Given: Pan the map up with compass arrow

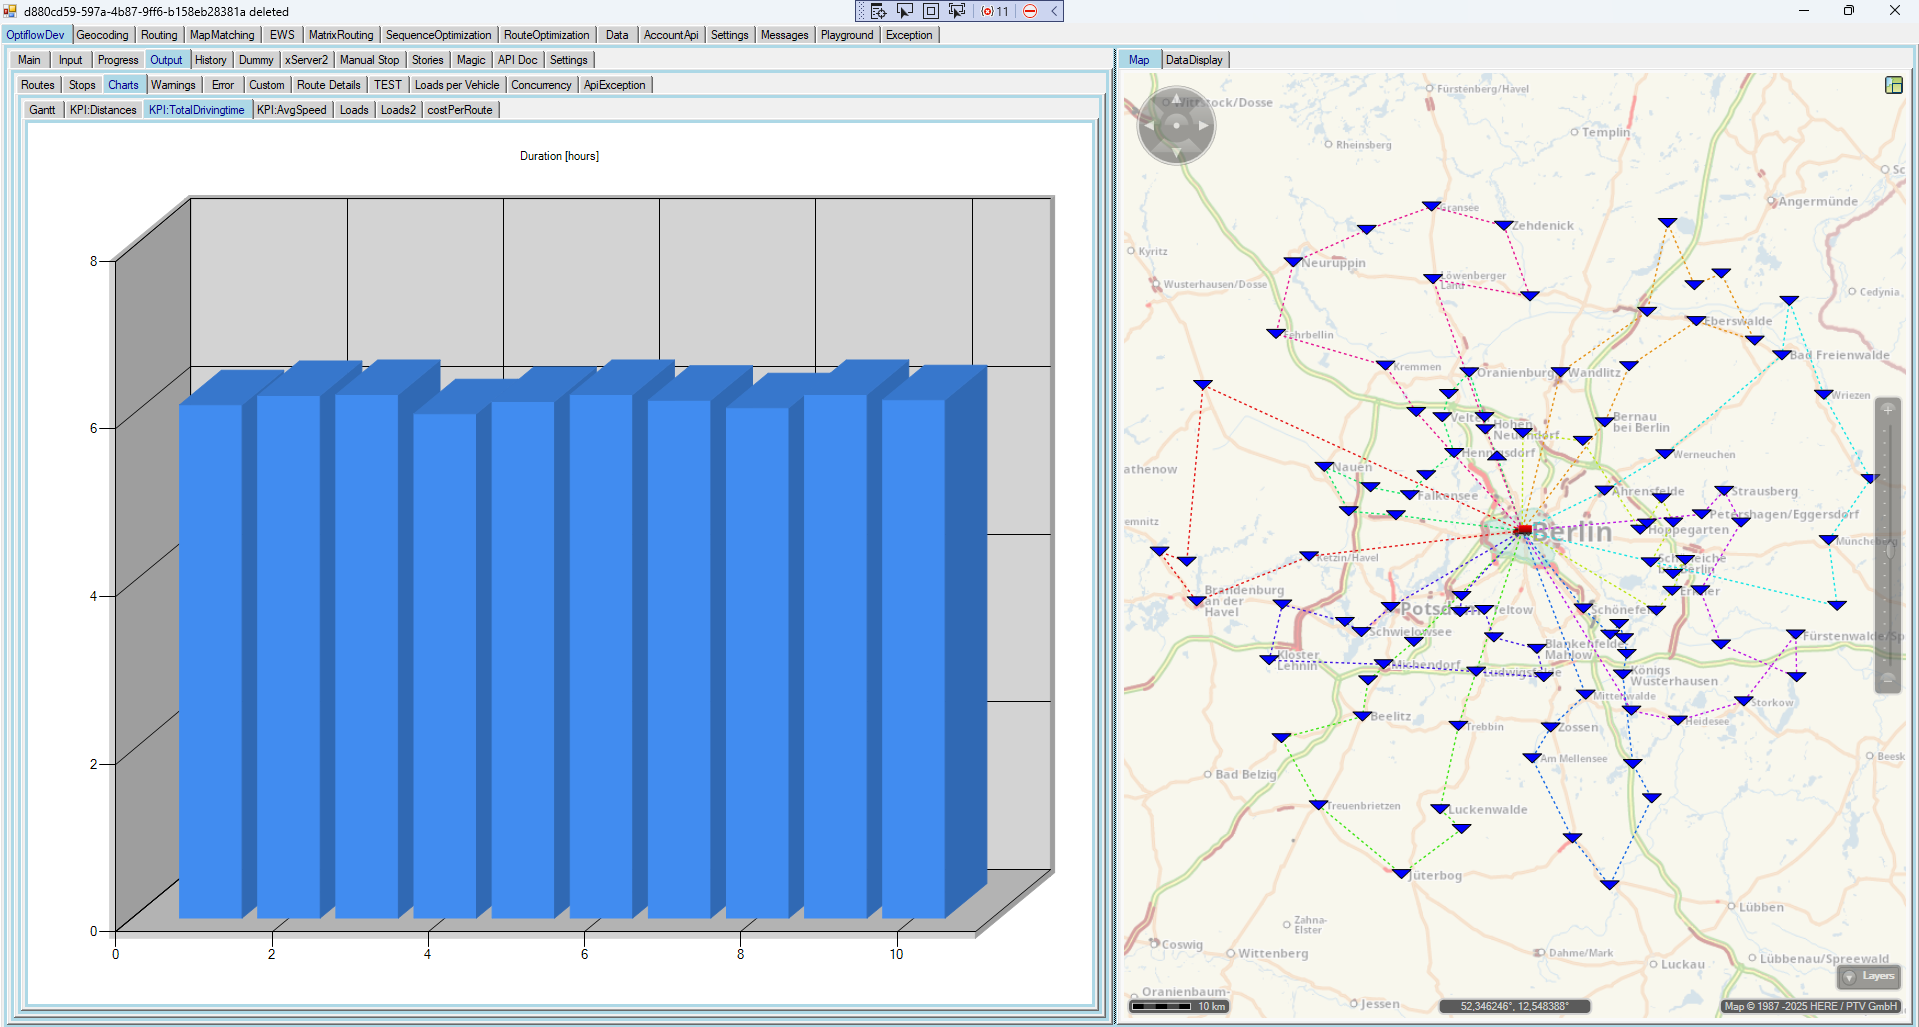Looking at the screenshot, I should point(1177,99).
